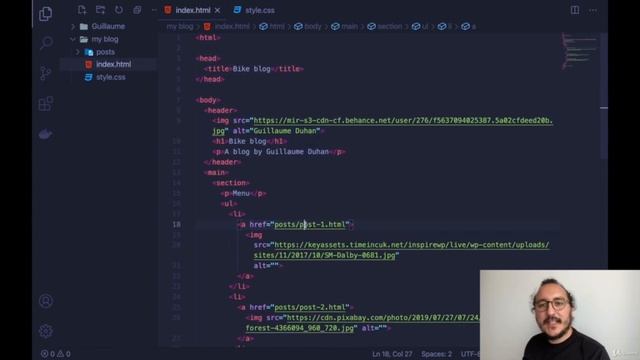This screenshot has width=640, height=360.
Task: Open the Source Control view icon
Action: coord(46,73)
